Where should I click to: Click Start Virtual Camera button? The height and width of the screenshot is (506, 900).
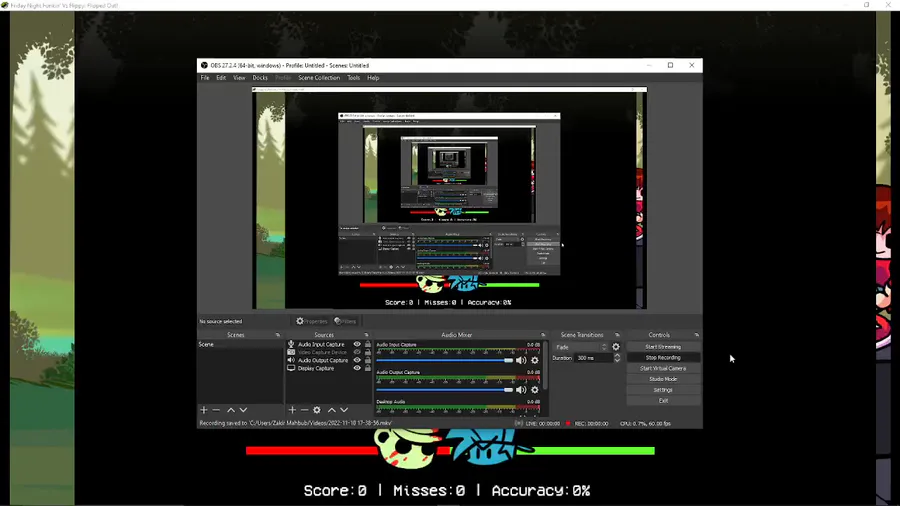[x=663, y=368]
